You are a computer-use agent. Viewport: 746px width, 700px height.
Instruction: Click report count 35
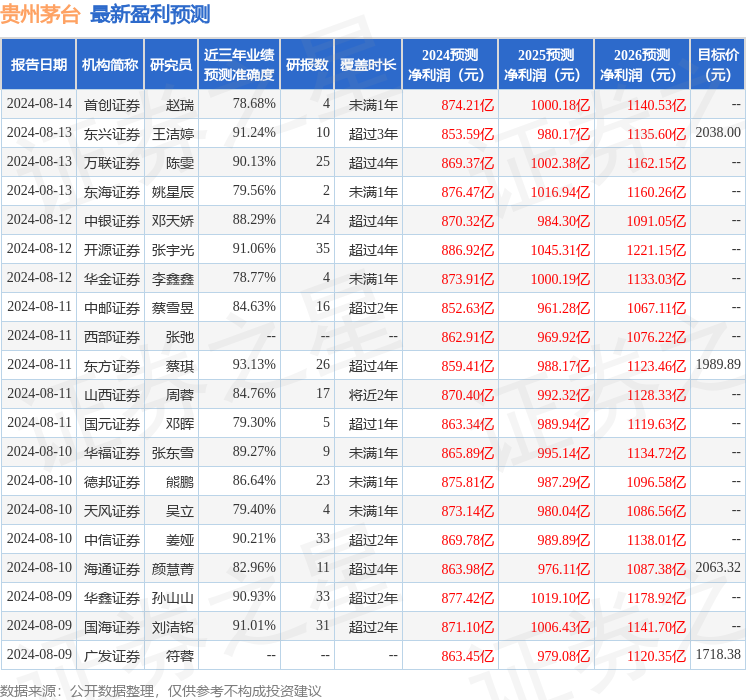coord(323,248)
